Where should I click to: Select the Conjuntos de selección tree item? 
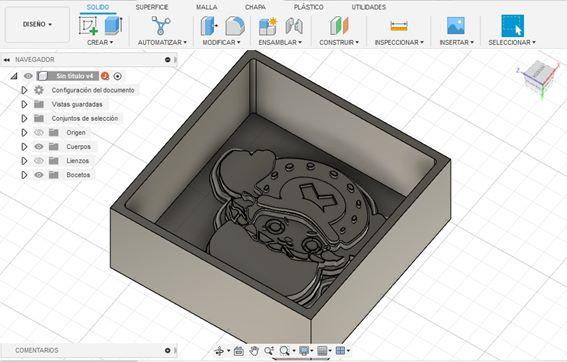pos(85,118)
